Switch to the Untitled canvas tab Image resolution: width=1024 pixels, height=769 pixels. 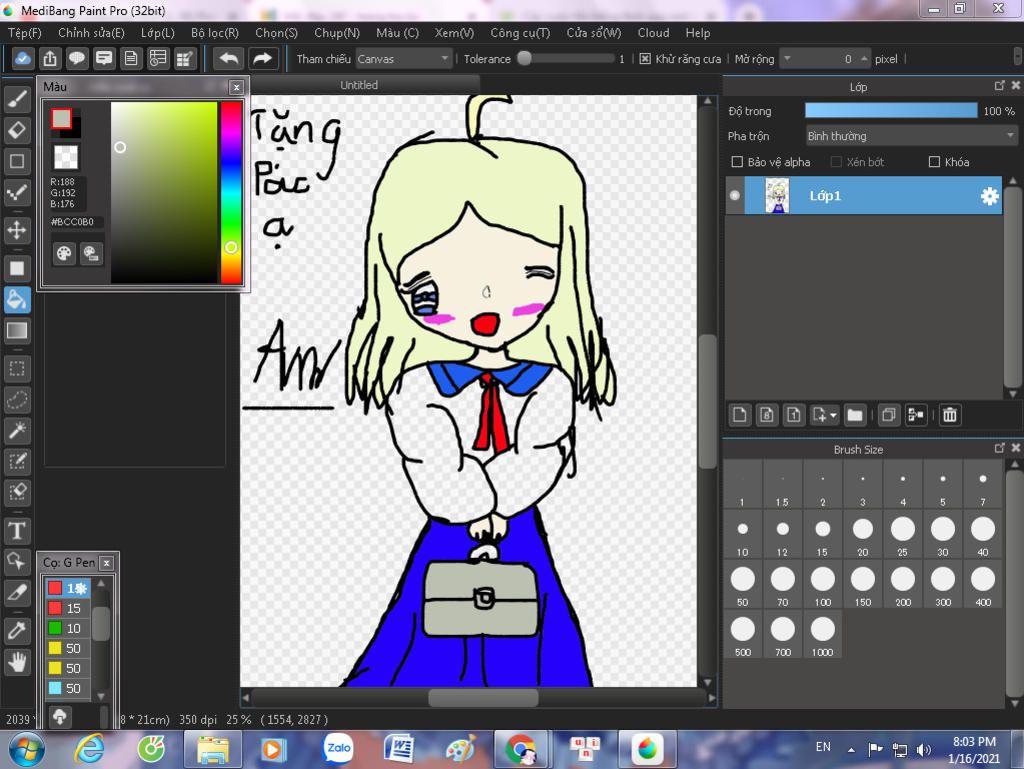359,85
